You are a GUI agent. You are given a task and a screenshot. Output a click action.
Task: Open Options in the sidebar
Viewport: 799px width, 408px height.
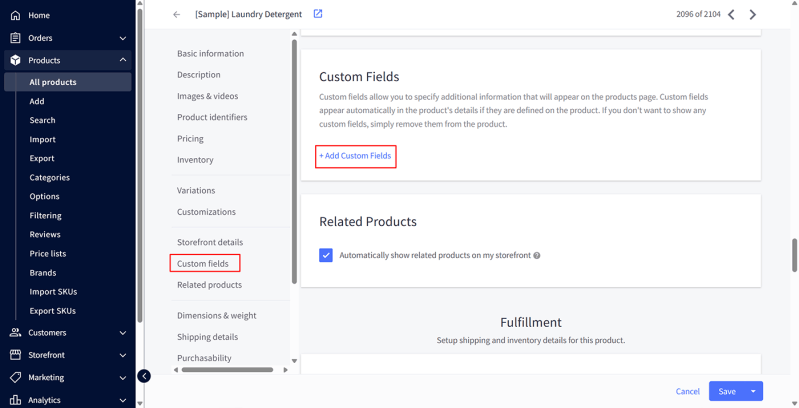tap(44, 196)
